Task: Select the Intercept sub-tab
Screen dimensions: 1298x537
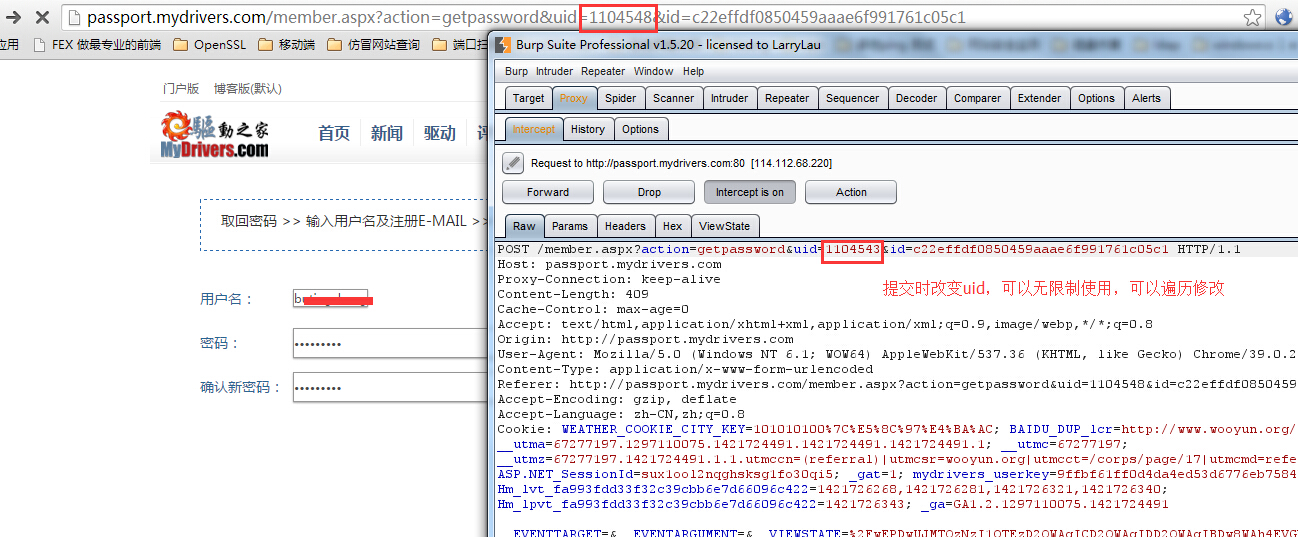Action: tap(534, 129)
